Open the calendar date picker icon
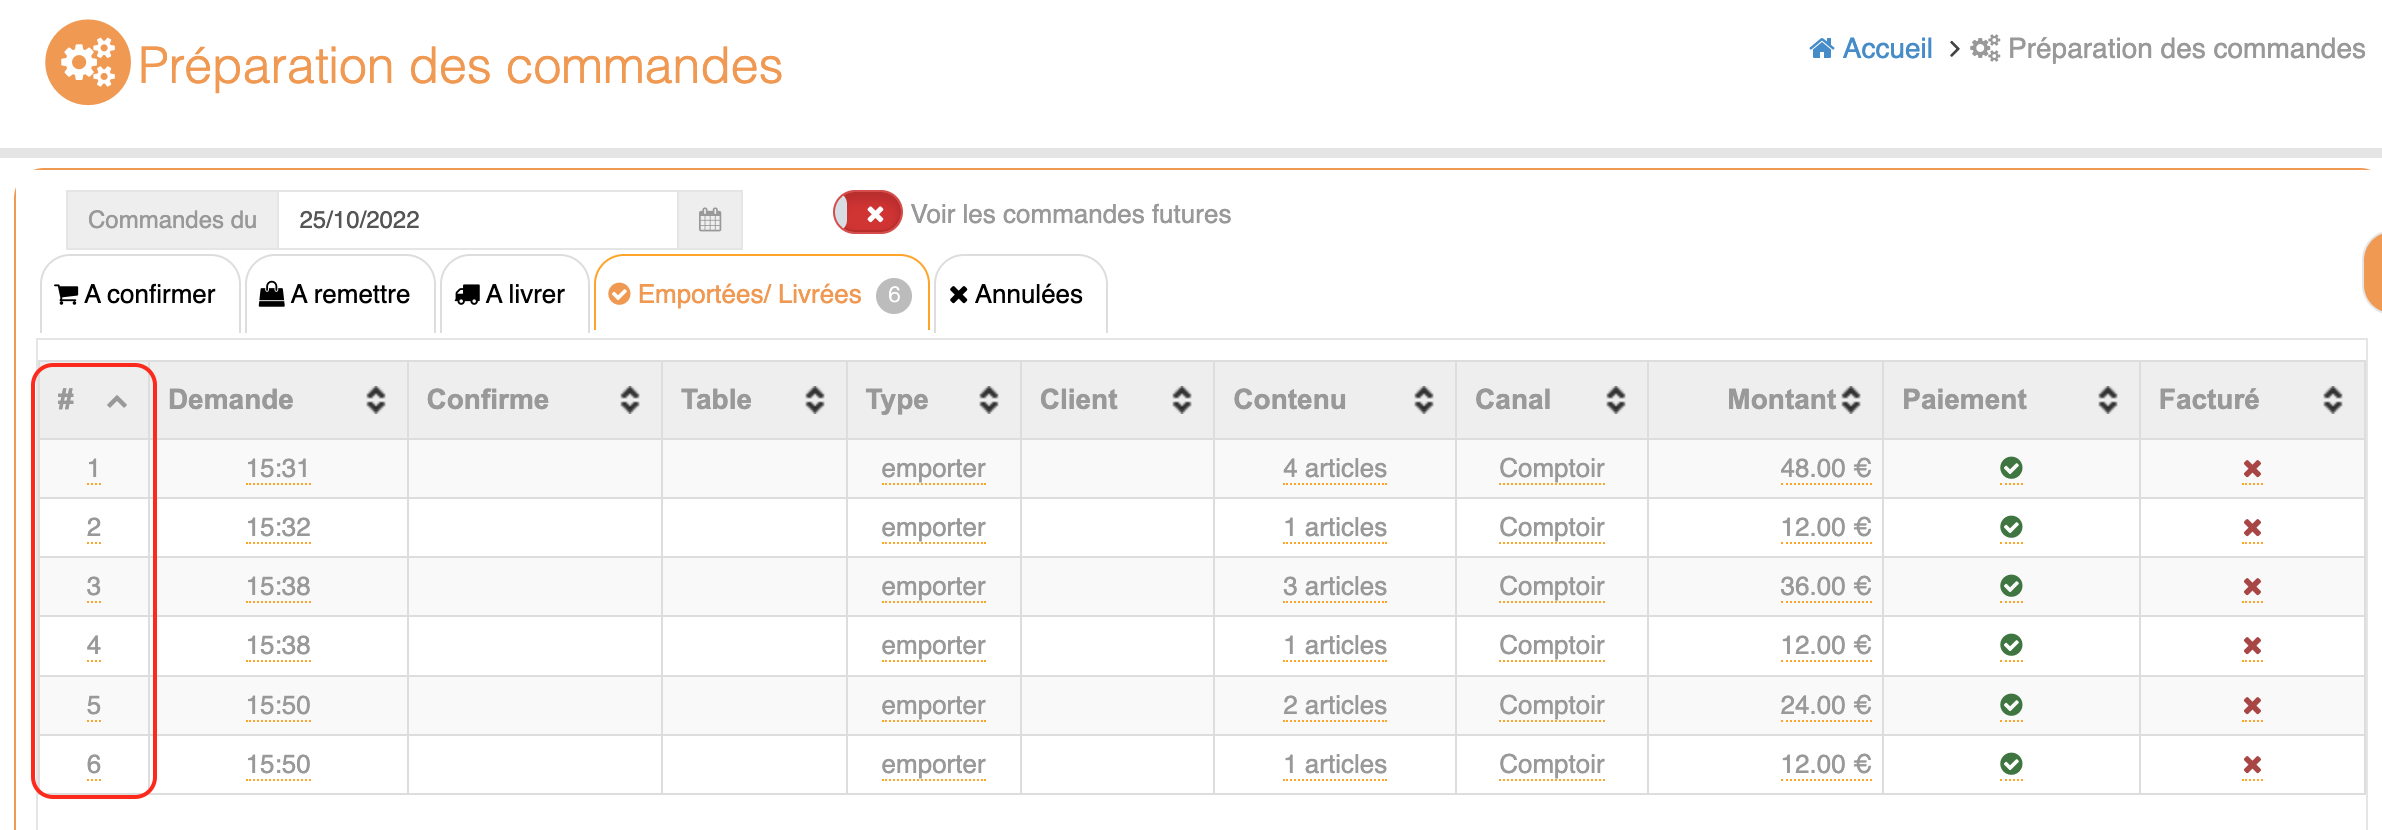2382x830 pixels. coord(710,220)
